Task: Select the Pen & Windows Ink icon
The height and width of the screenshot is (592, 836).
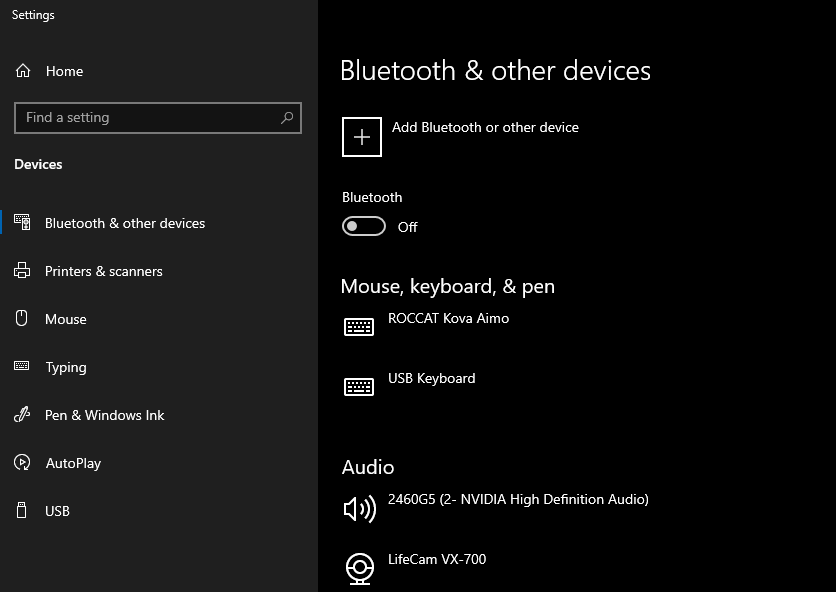Action: click(21, 415)
